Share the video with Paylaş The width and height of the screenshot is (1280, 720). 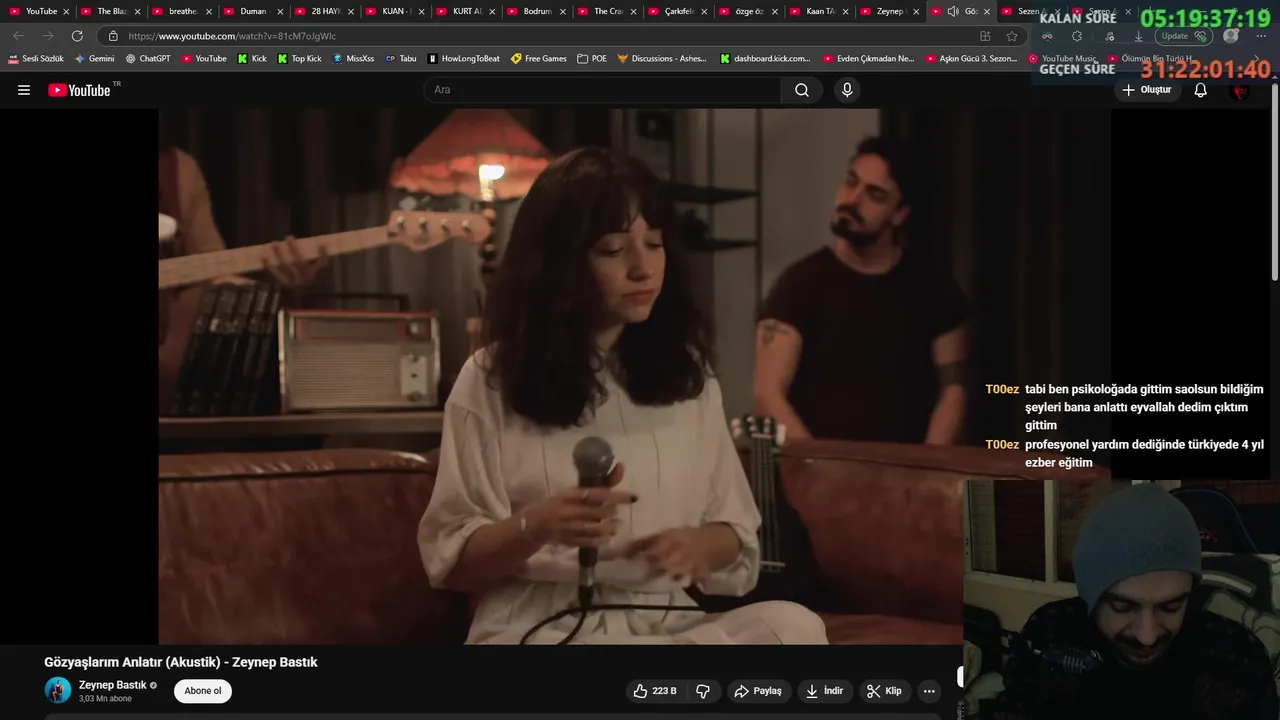point(758,691)
